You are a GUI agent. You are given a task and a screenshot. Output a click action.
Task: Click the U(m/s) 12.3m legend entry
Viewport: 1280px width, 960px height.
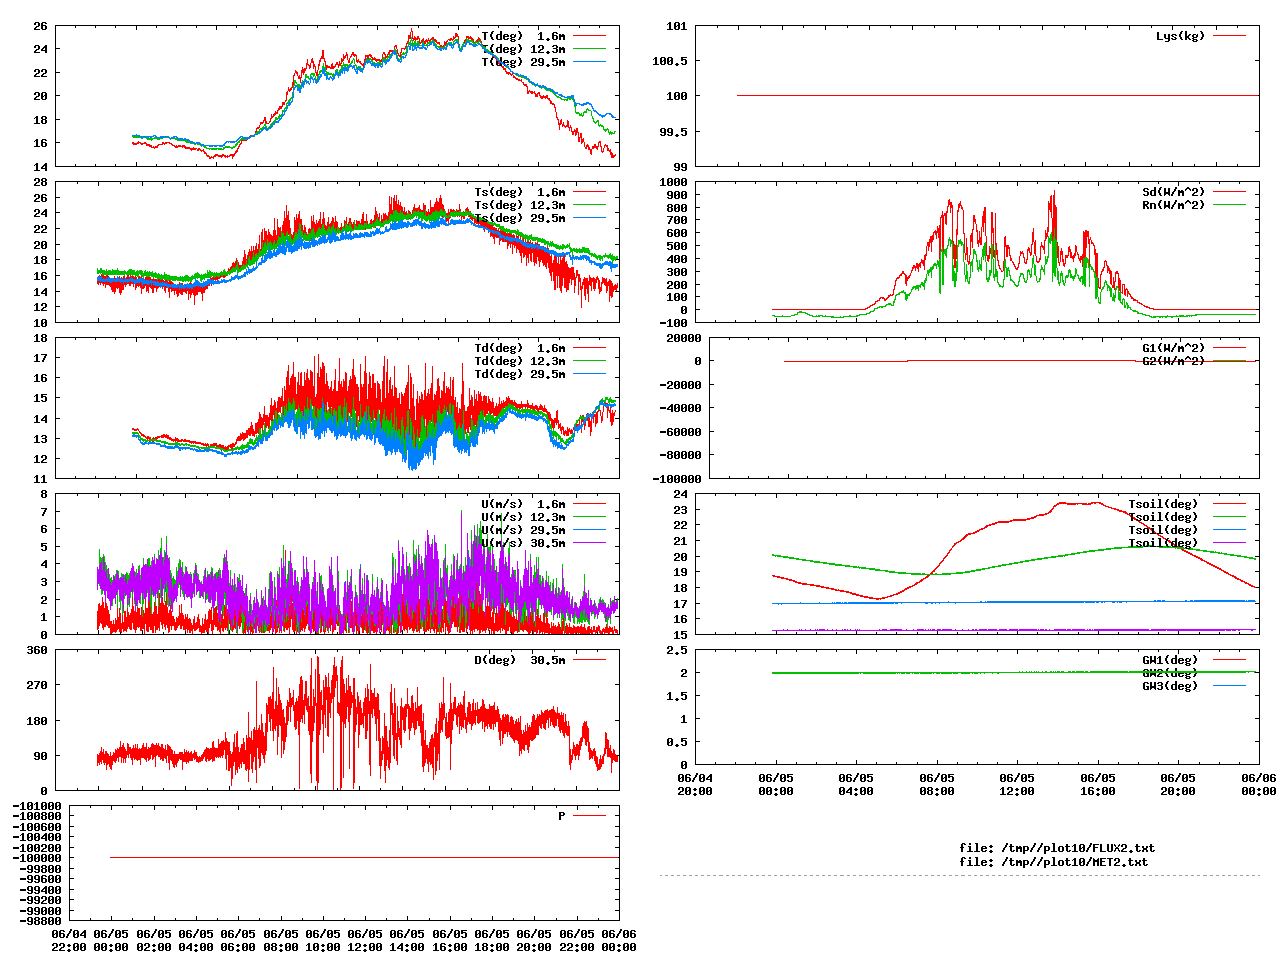click(523, 517)
